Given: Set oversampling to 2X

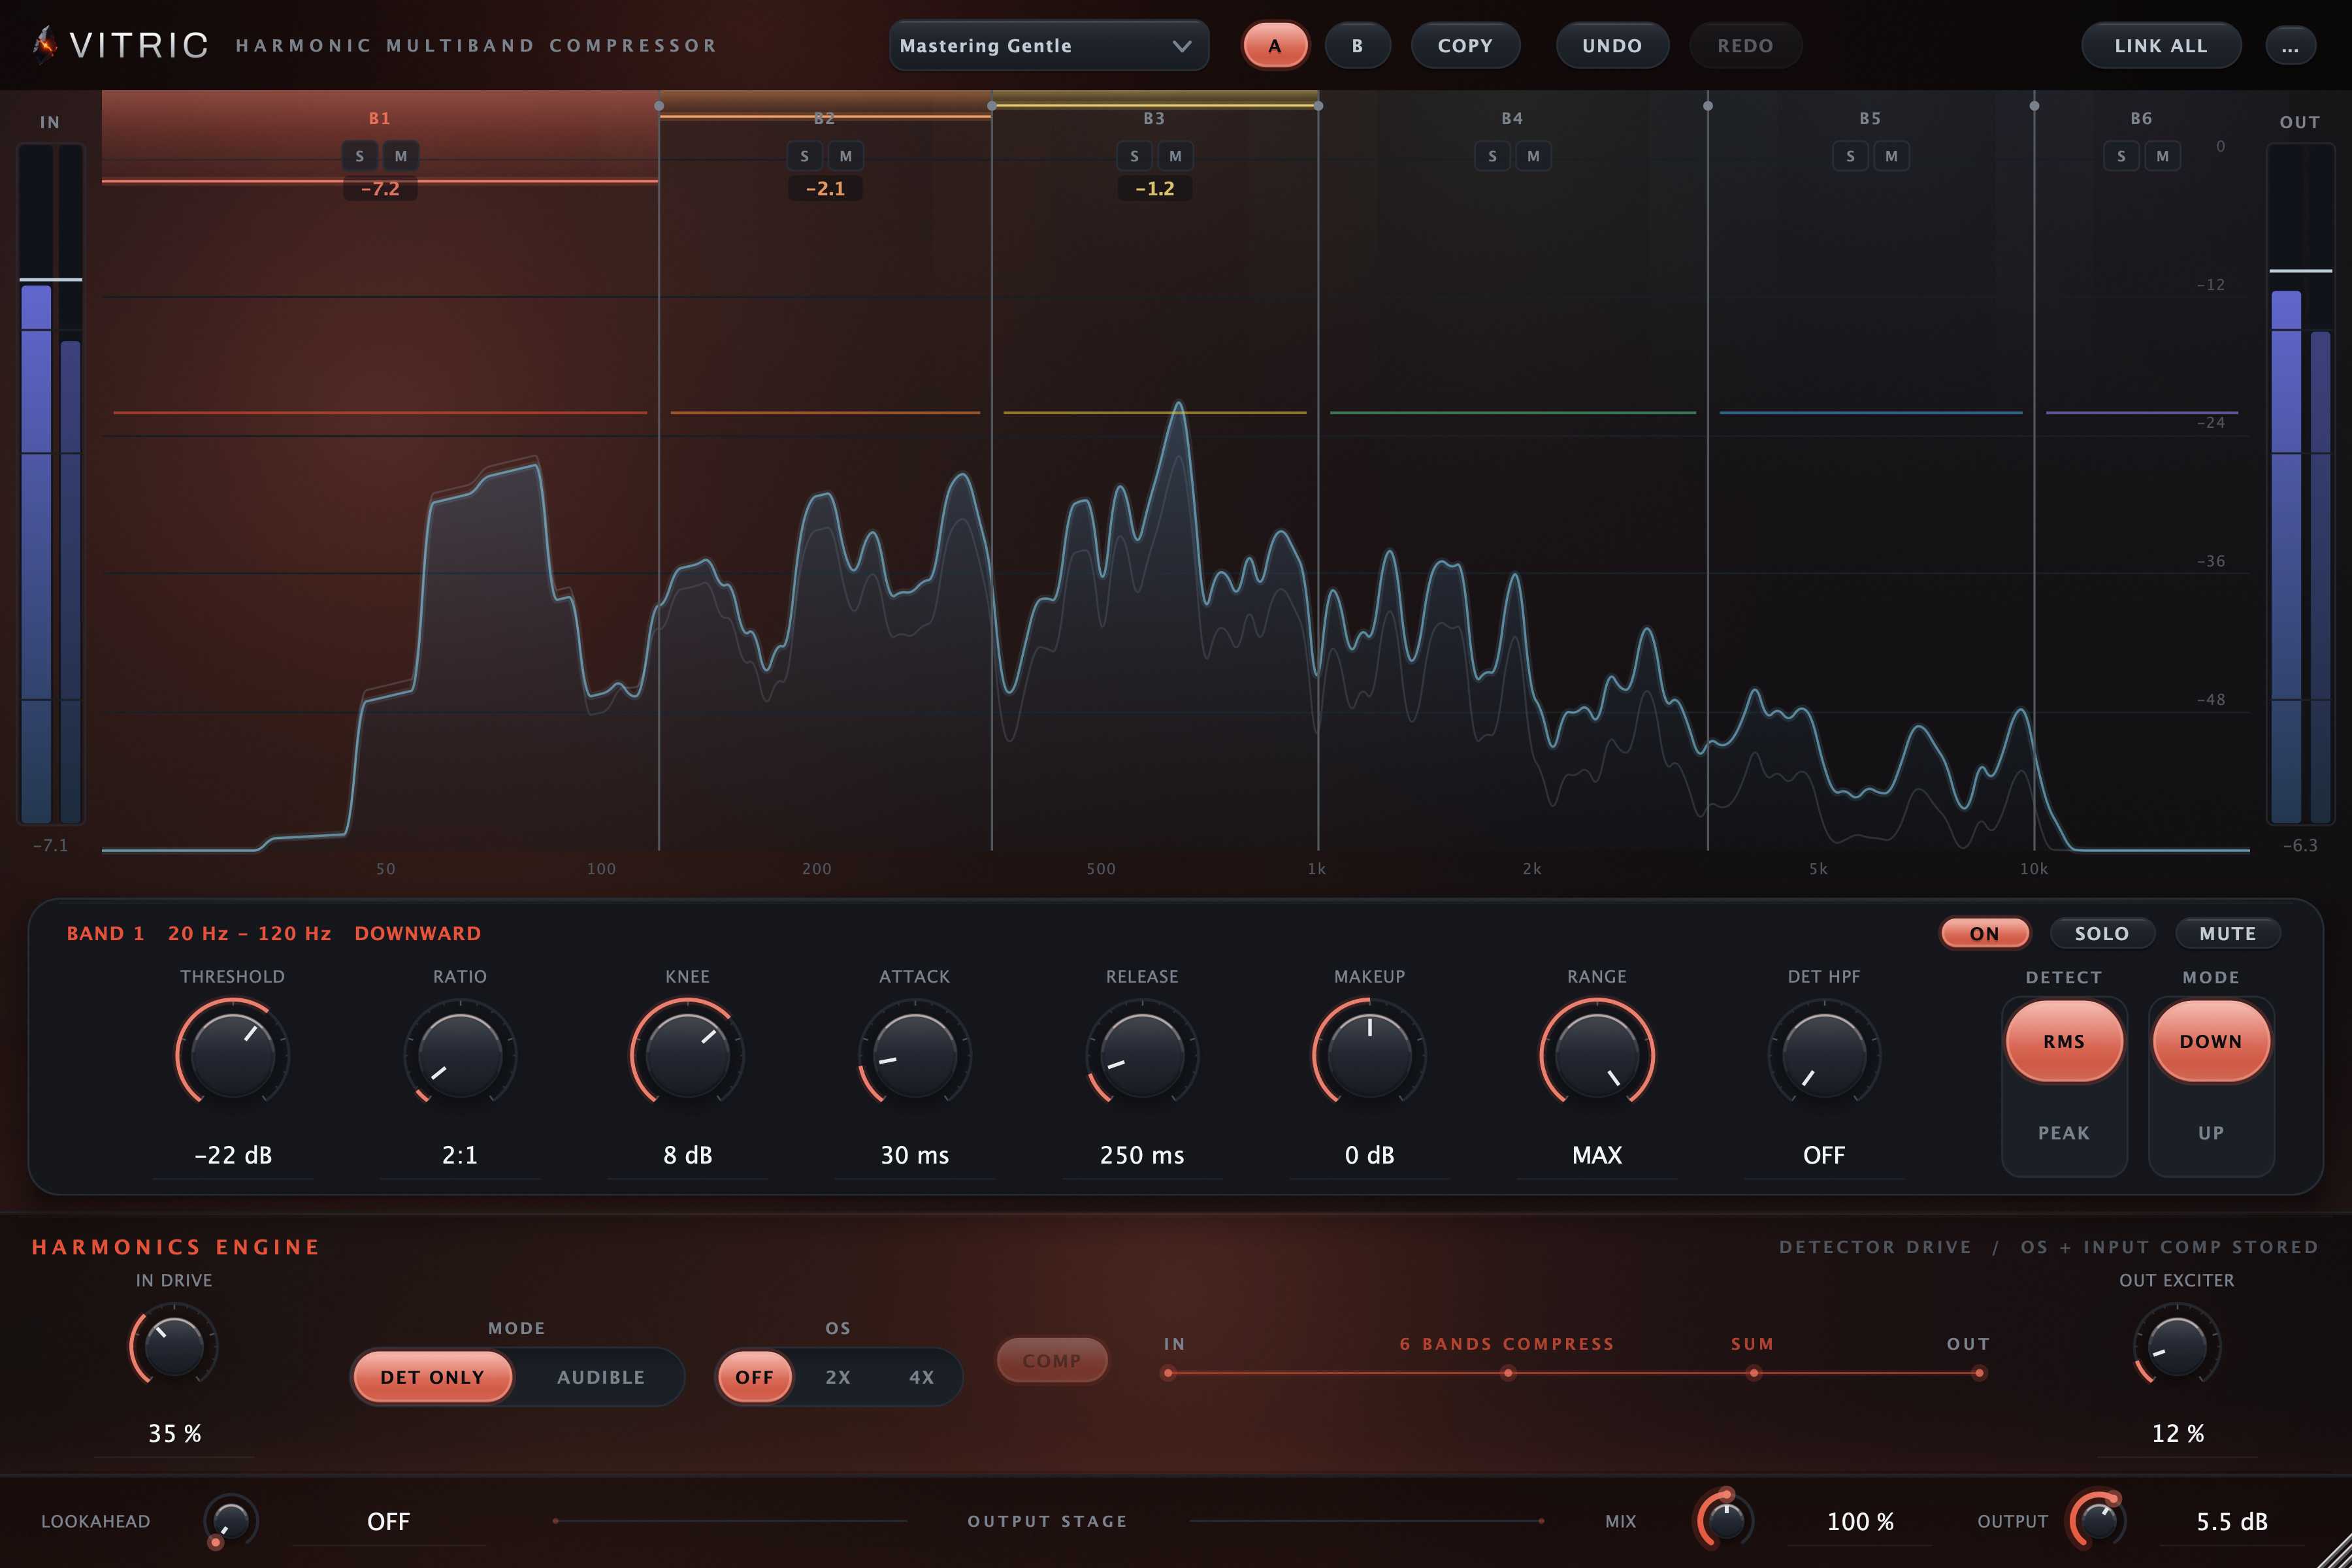Looking at the screenshot, I should tap(837, 1377).
